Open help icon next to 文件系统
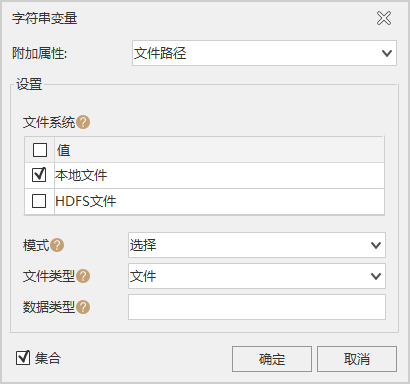 [x=83, y=122]
